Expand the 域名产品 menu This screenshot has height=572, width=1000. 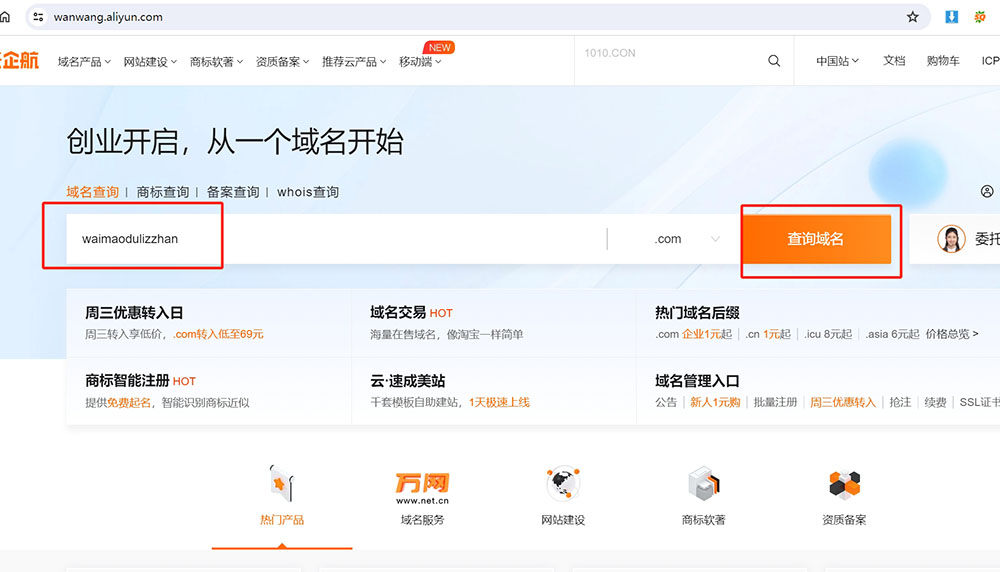[84, 62]
